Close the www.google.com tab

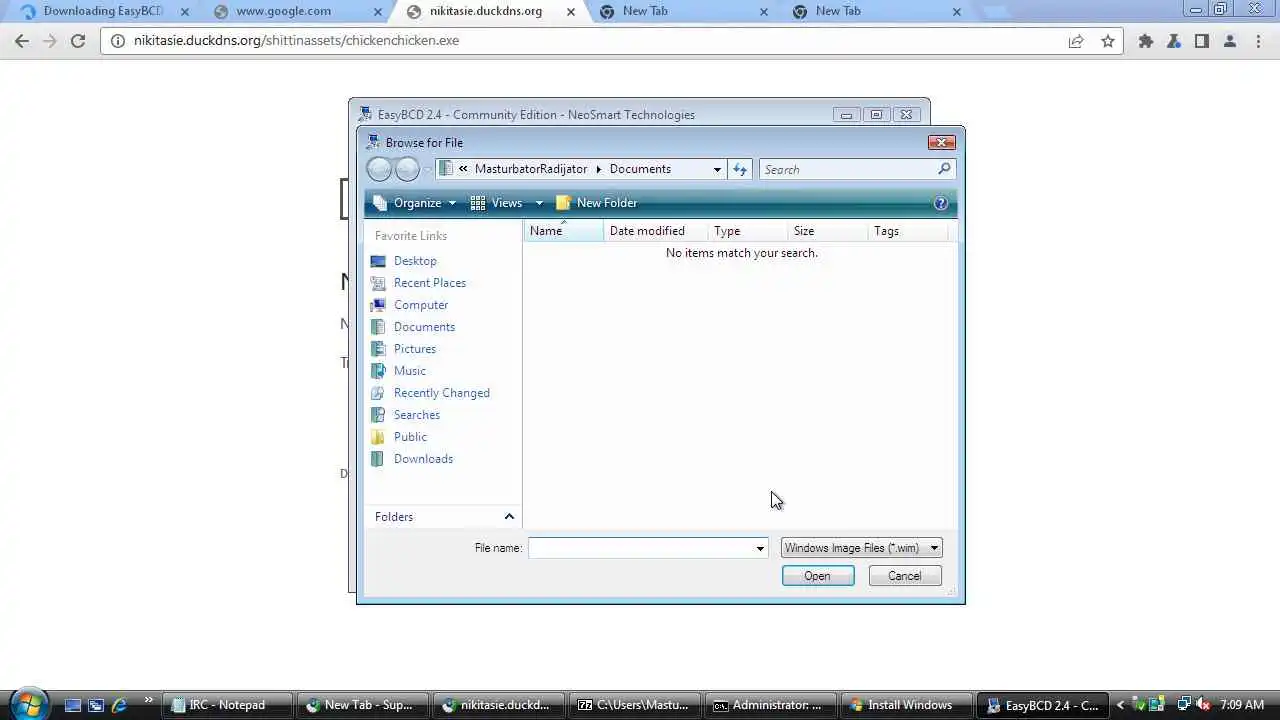point(377,12)
